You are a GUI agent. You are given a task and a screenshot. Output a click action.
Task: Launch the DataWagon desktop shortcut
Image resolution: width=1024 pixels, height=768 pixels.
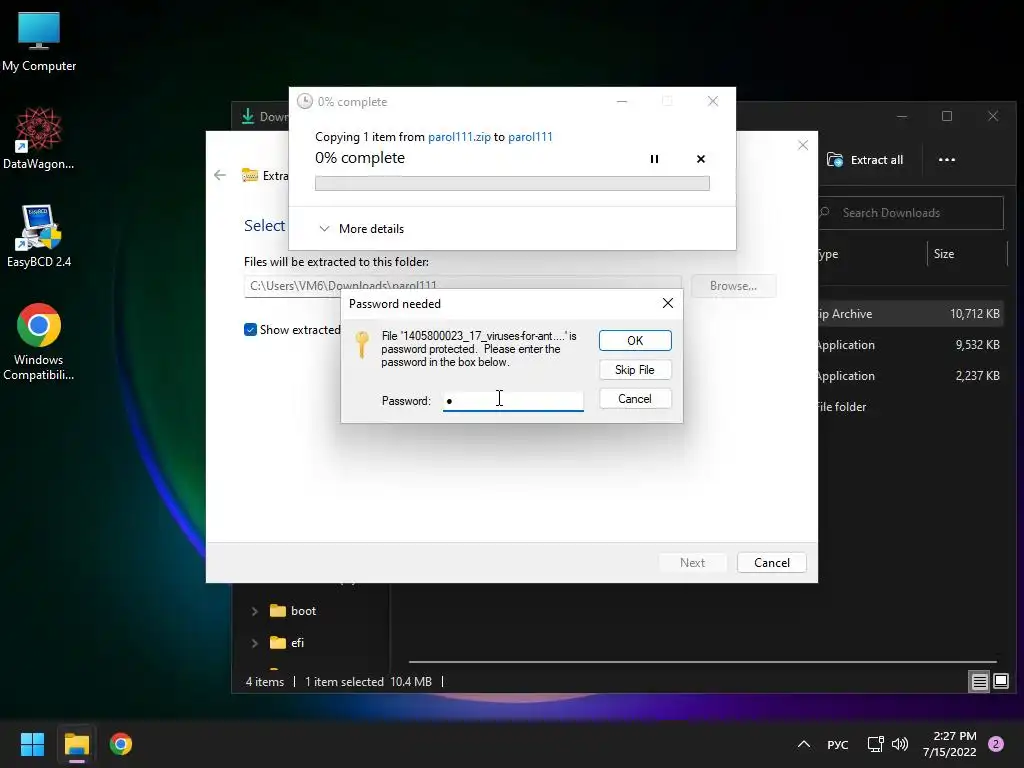[39, 138]
